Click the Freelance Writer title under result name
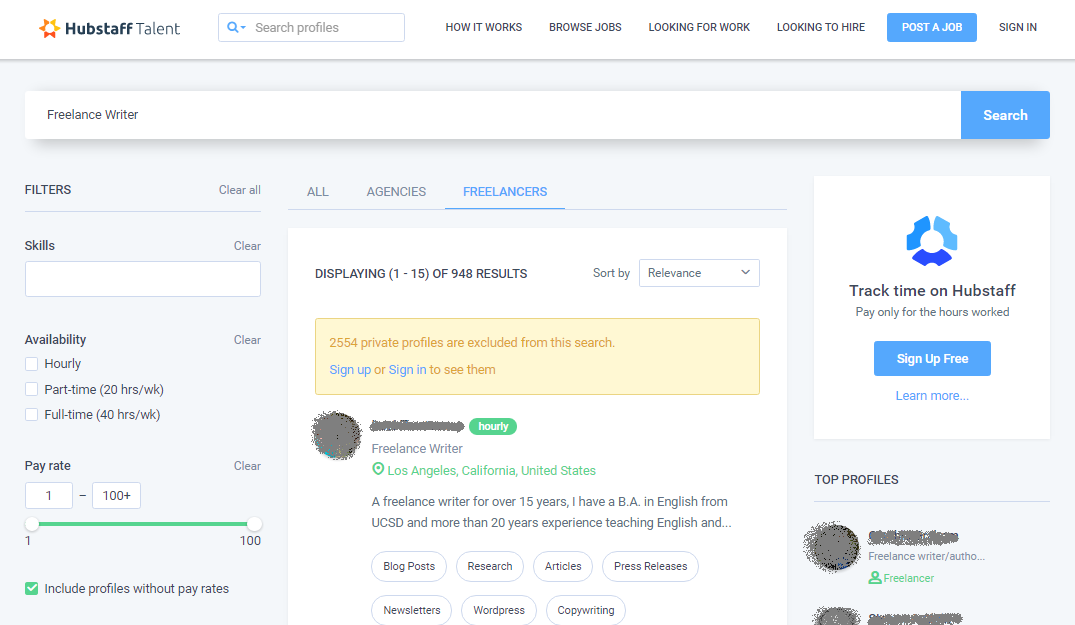 pos(417,449)
